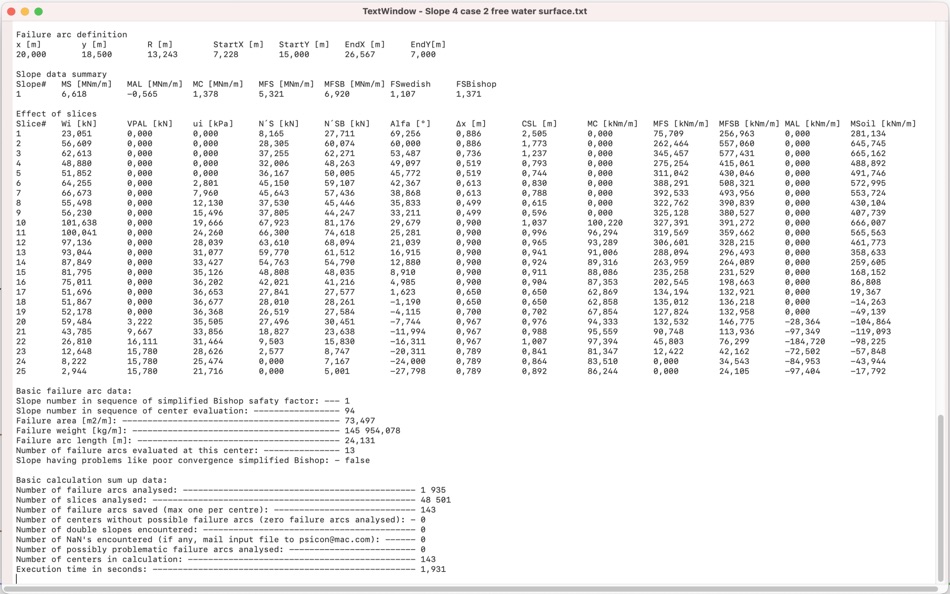The width and height of the screenshot is (950, 594).
Task: Click slice 10 Wi value '101,638'
Action: [x=79, y=222]
